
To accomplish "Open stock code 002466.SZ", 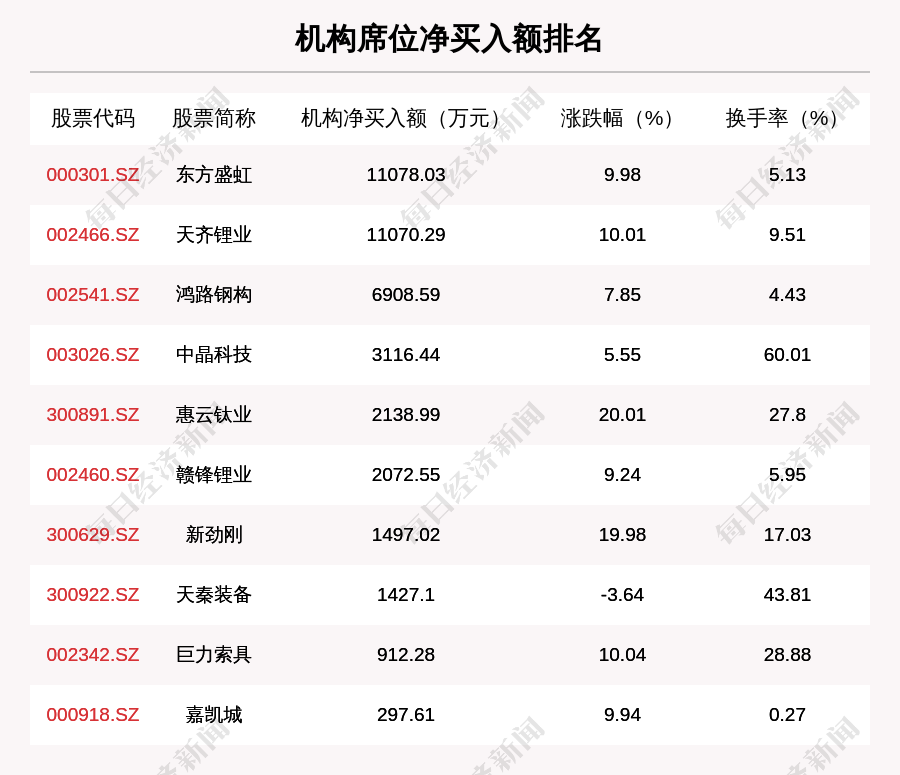I will click(93, 235).
